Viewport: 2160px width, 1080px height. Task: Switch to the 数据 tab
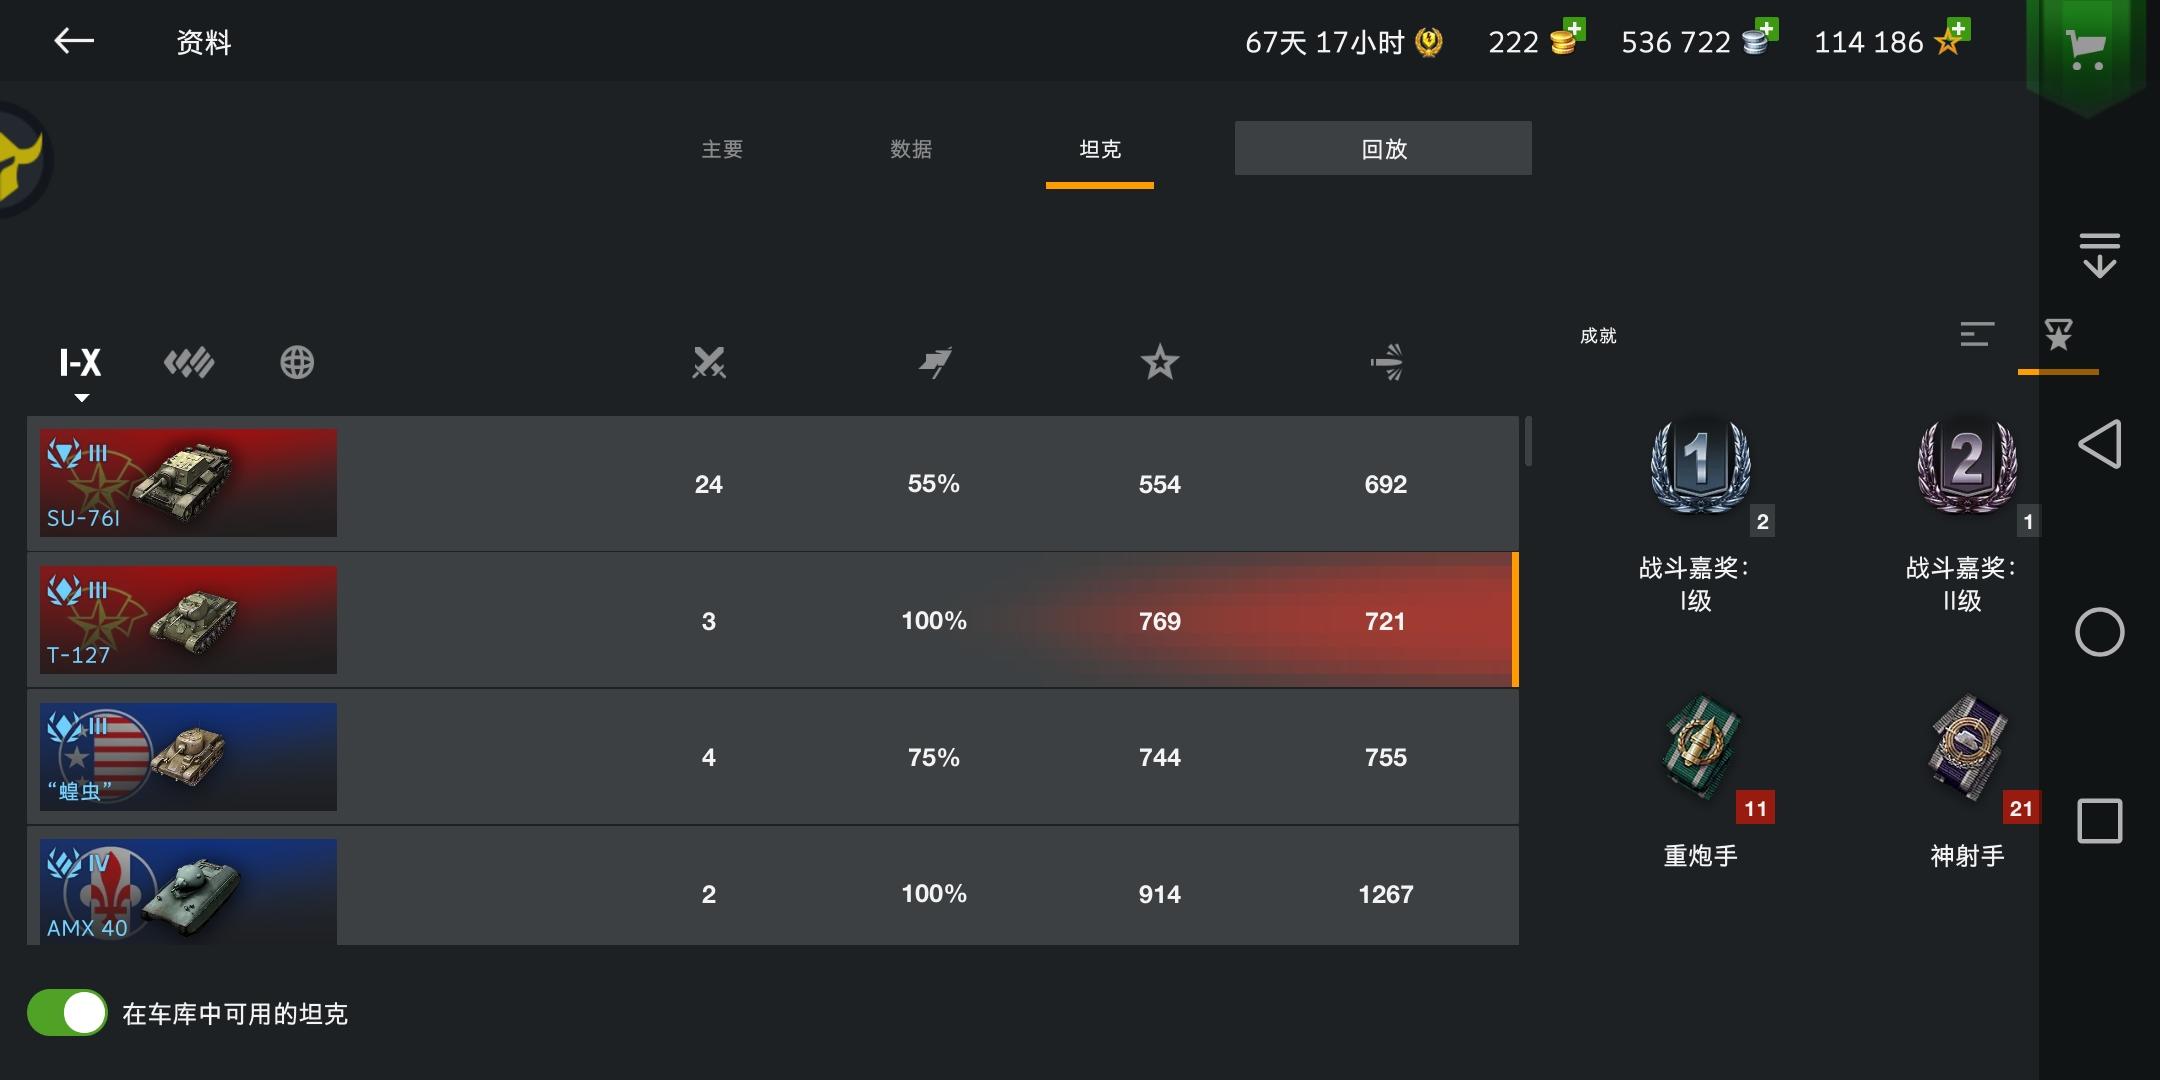pos(911,149)
